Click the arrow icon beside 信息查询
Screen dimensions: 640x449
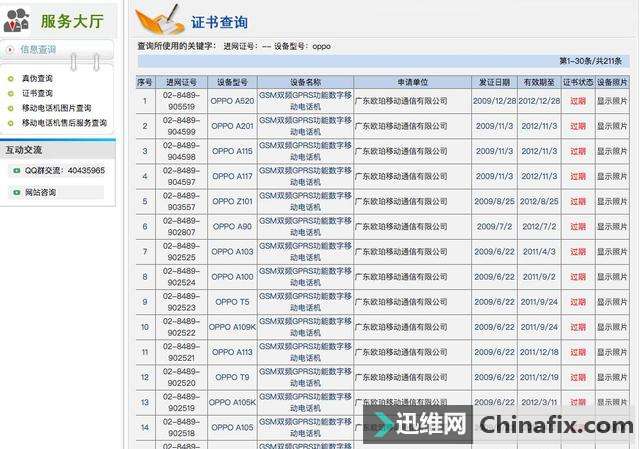point(10,50)
